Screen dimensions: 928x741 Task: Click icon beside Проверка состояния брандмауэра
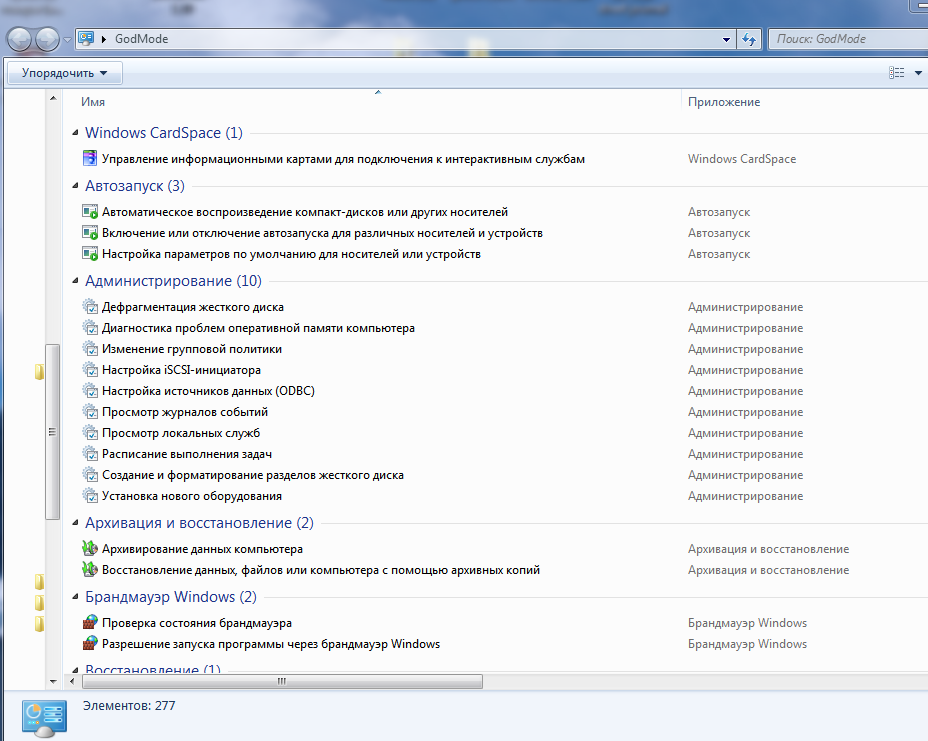pyautogui.click(x=89, y=623)
